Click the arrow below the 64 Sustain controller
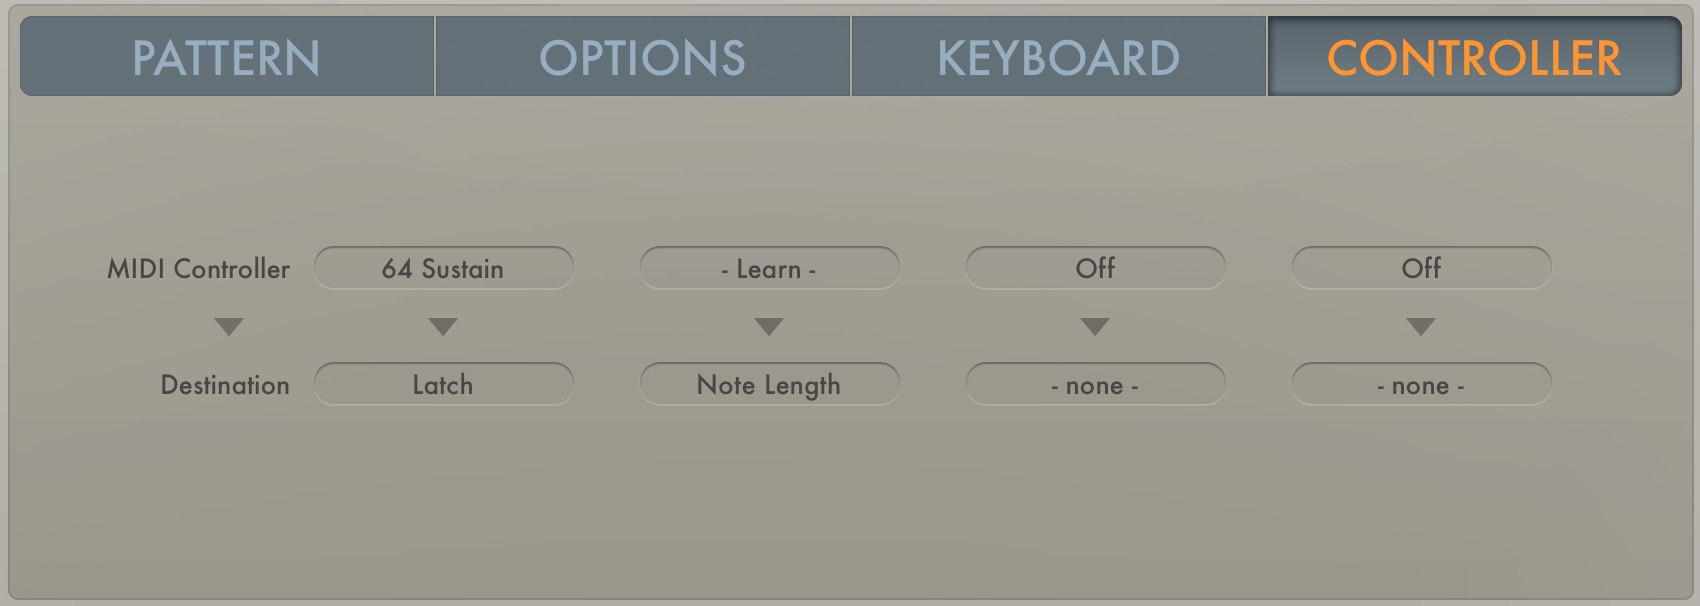Screen dimensions: 1700x606 click(444, 326)
